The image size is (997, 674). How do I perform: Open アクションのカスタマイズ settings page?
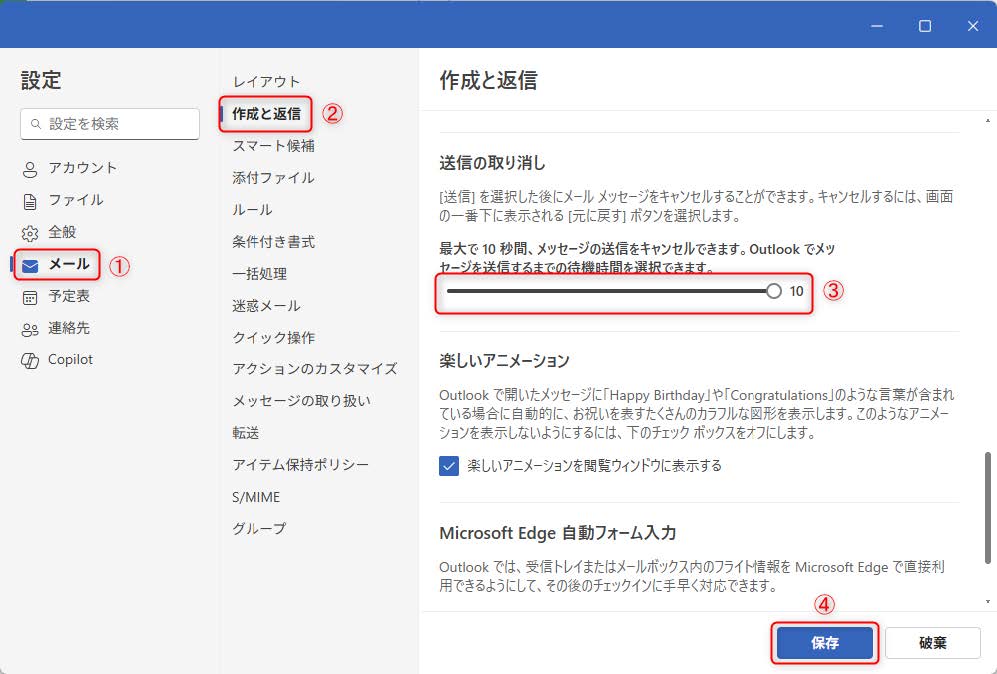tap(315, 369)
